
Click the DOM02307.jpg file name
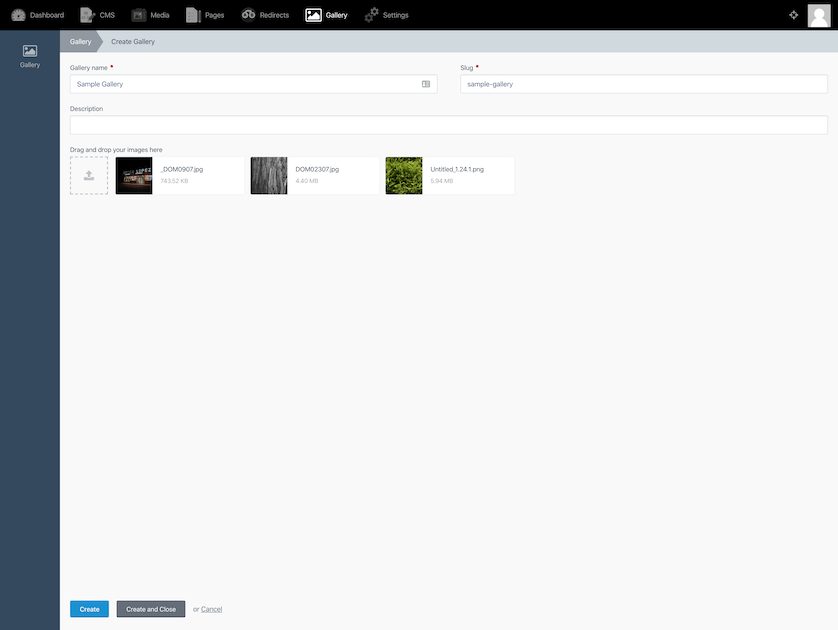click(317, 169)
